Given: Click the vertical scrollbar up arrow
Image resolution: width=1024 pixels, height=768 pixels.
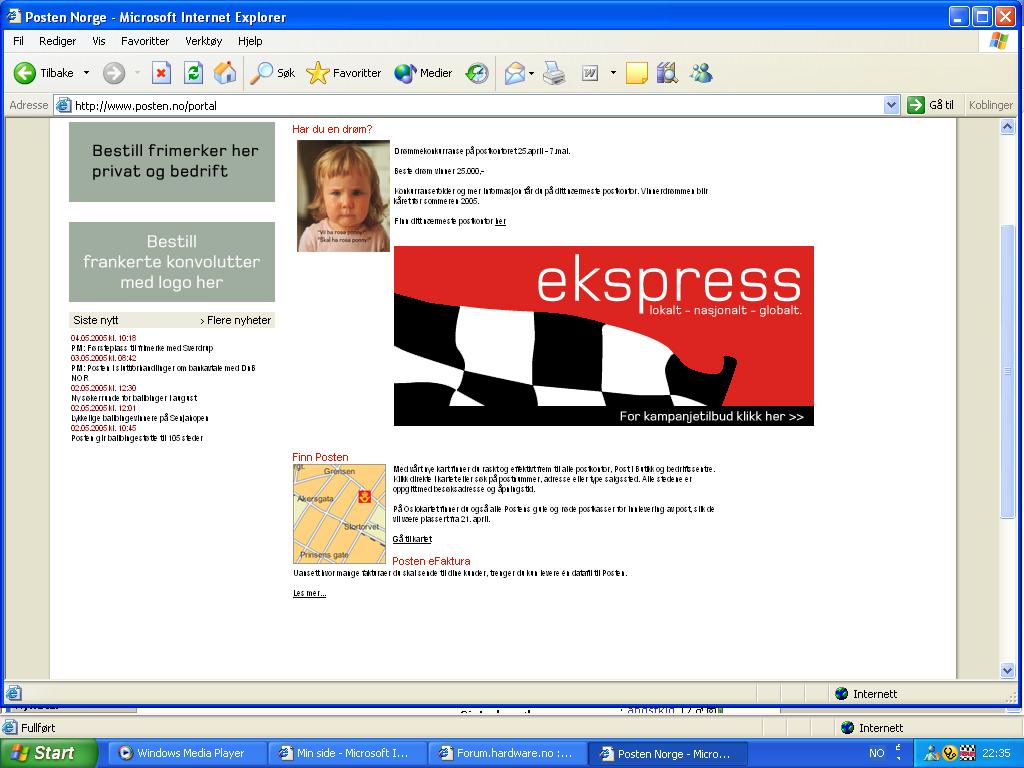Looking at the screenshot, I should click(x=1007, y=127).
